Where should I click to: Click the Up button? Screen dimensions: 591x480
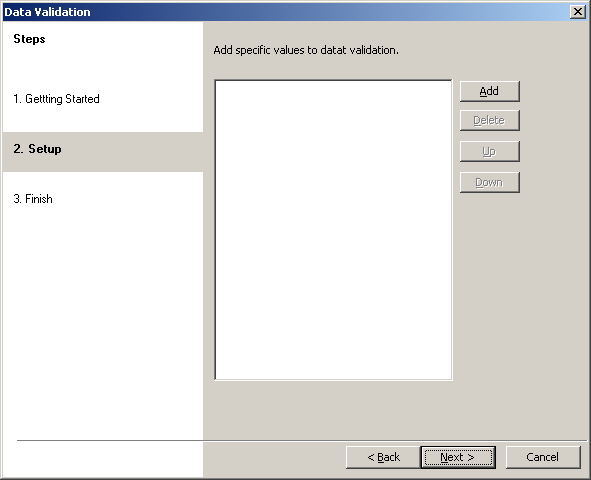coord(490,151)
